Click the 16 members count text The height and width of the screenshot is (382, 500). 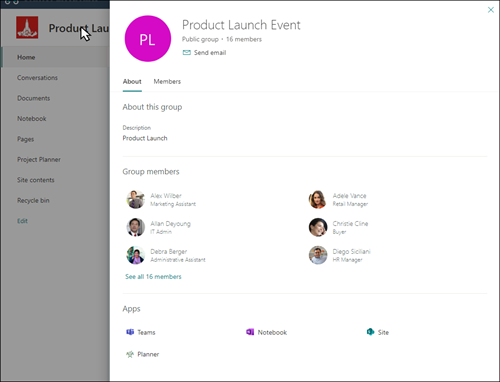coord(244,39)
